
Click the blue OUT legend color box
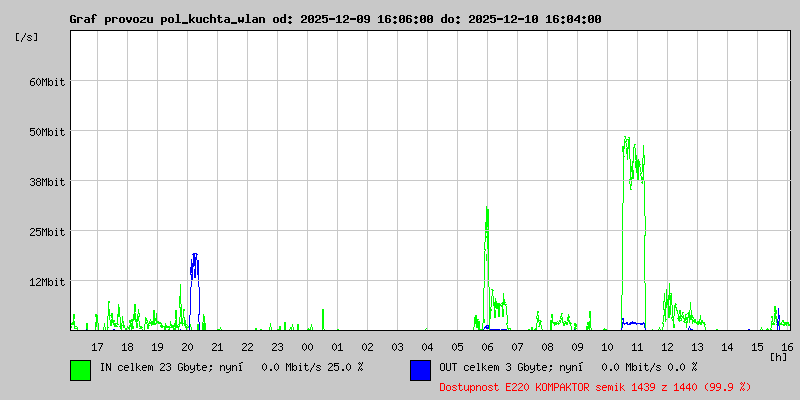(420, 370)
